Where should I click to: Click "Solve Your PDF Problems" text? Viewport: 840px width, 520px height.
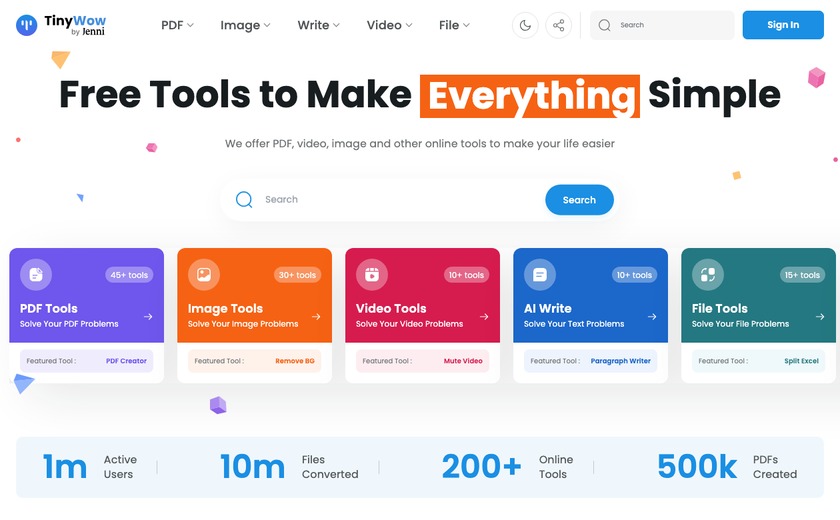pos(69,324)
